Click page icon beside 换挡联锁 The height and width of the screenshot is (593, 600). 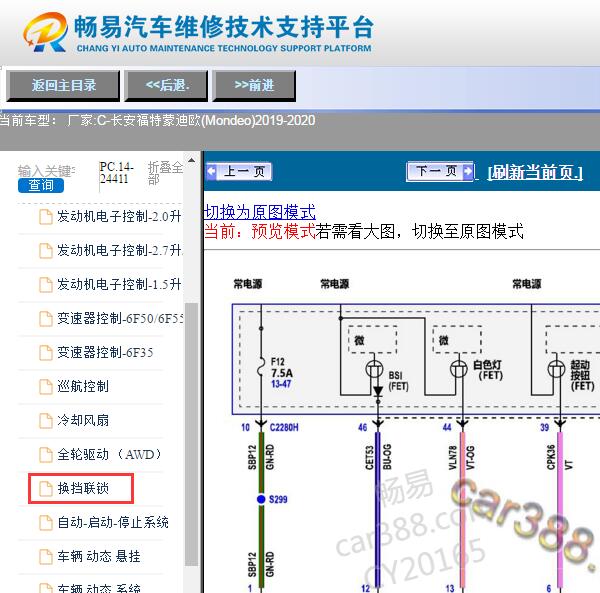click(x=46, y=489)
